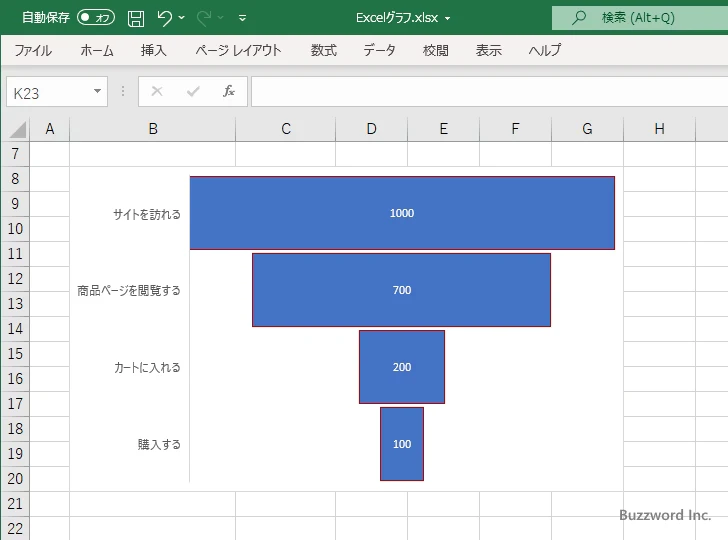Open the ヘルプ tab

point(545,50)
